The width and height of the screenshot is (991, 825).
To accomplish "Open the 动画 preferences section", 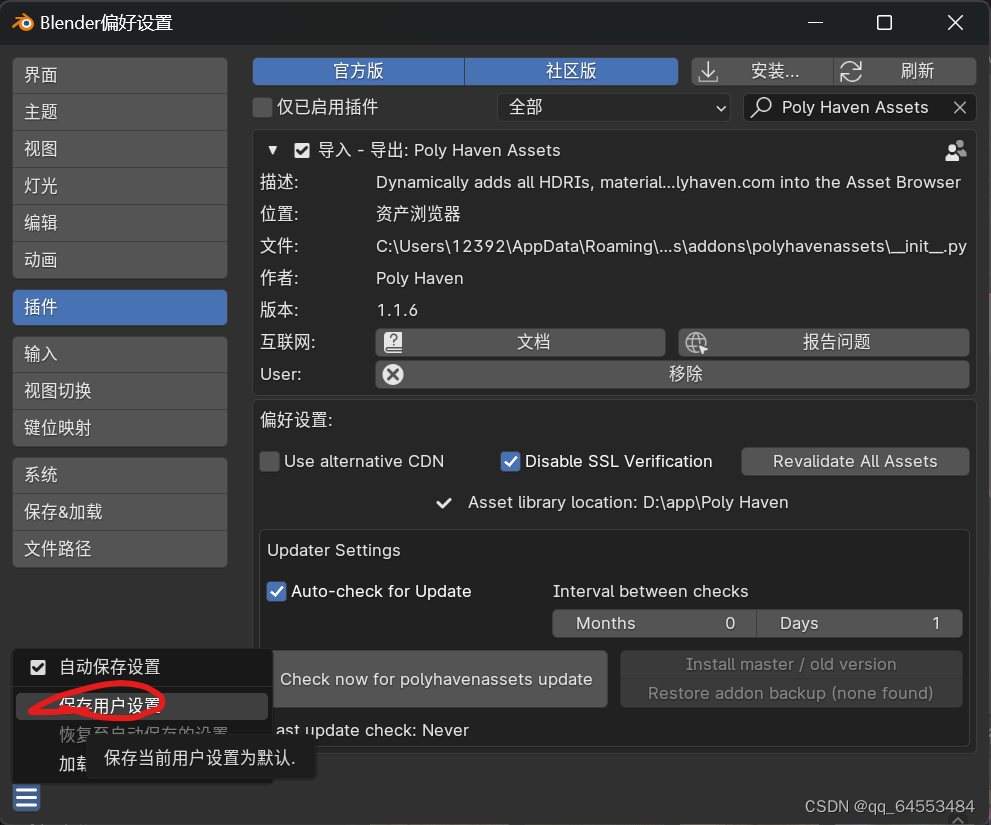I will coord(120,260).
